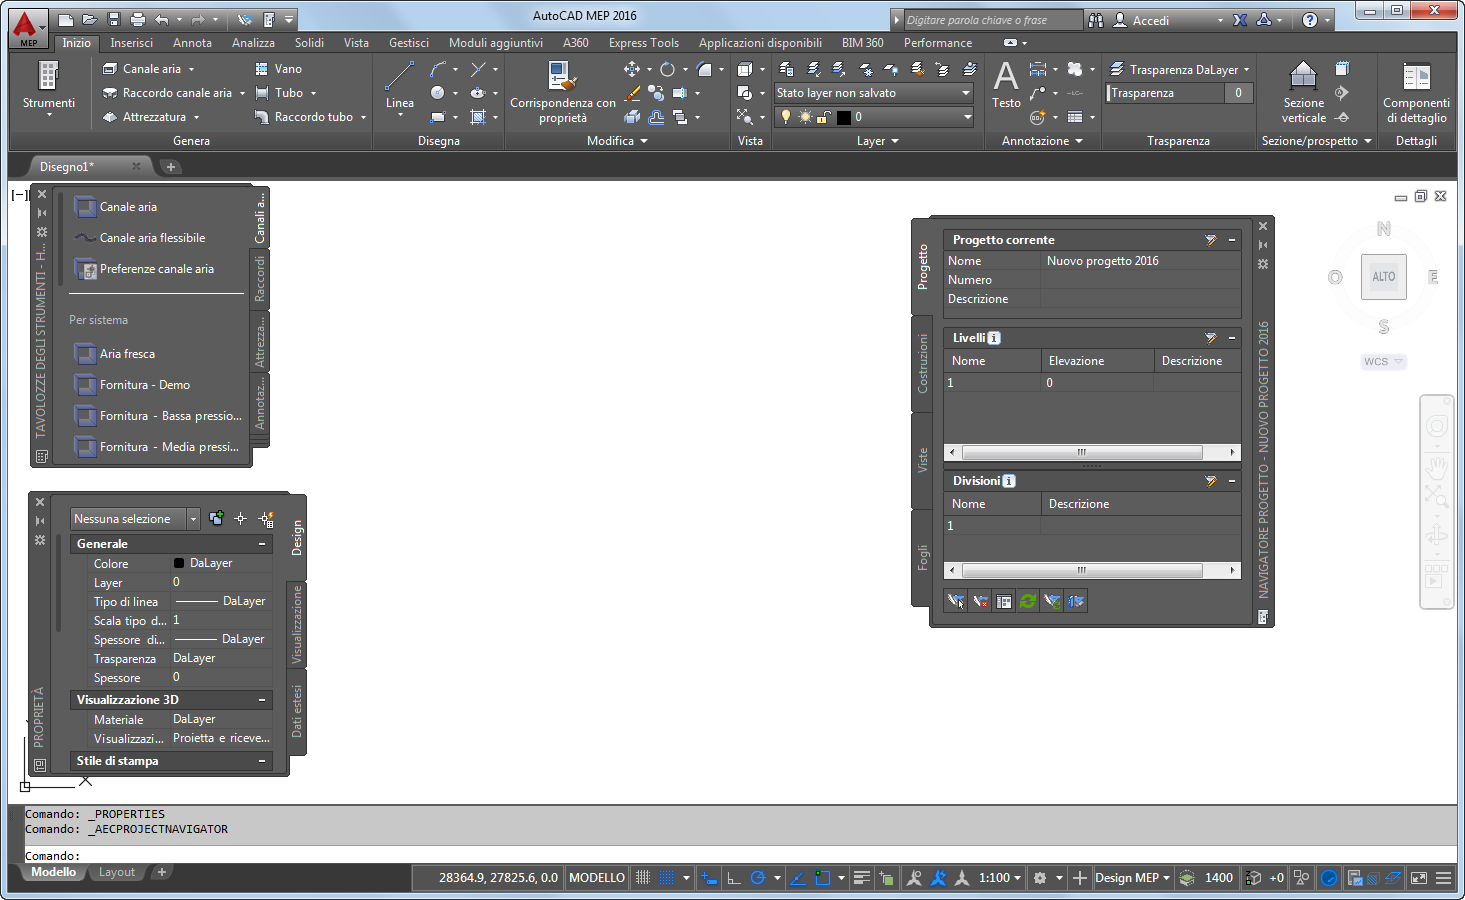The height and width of the screenshot is (900, 1465).
Task: Open the AutoCAD MEP application menu button
Action: pos(27,28)
